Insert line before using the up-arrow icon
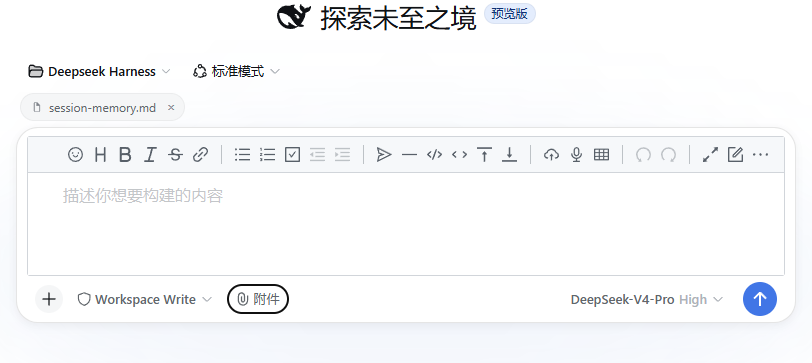The image size is (812, 363). (484, 154)
